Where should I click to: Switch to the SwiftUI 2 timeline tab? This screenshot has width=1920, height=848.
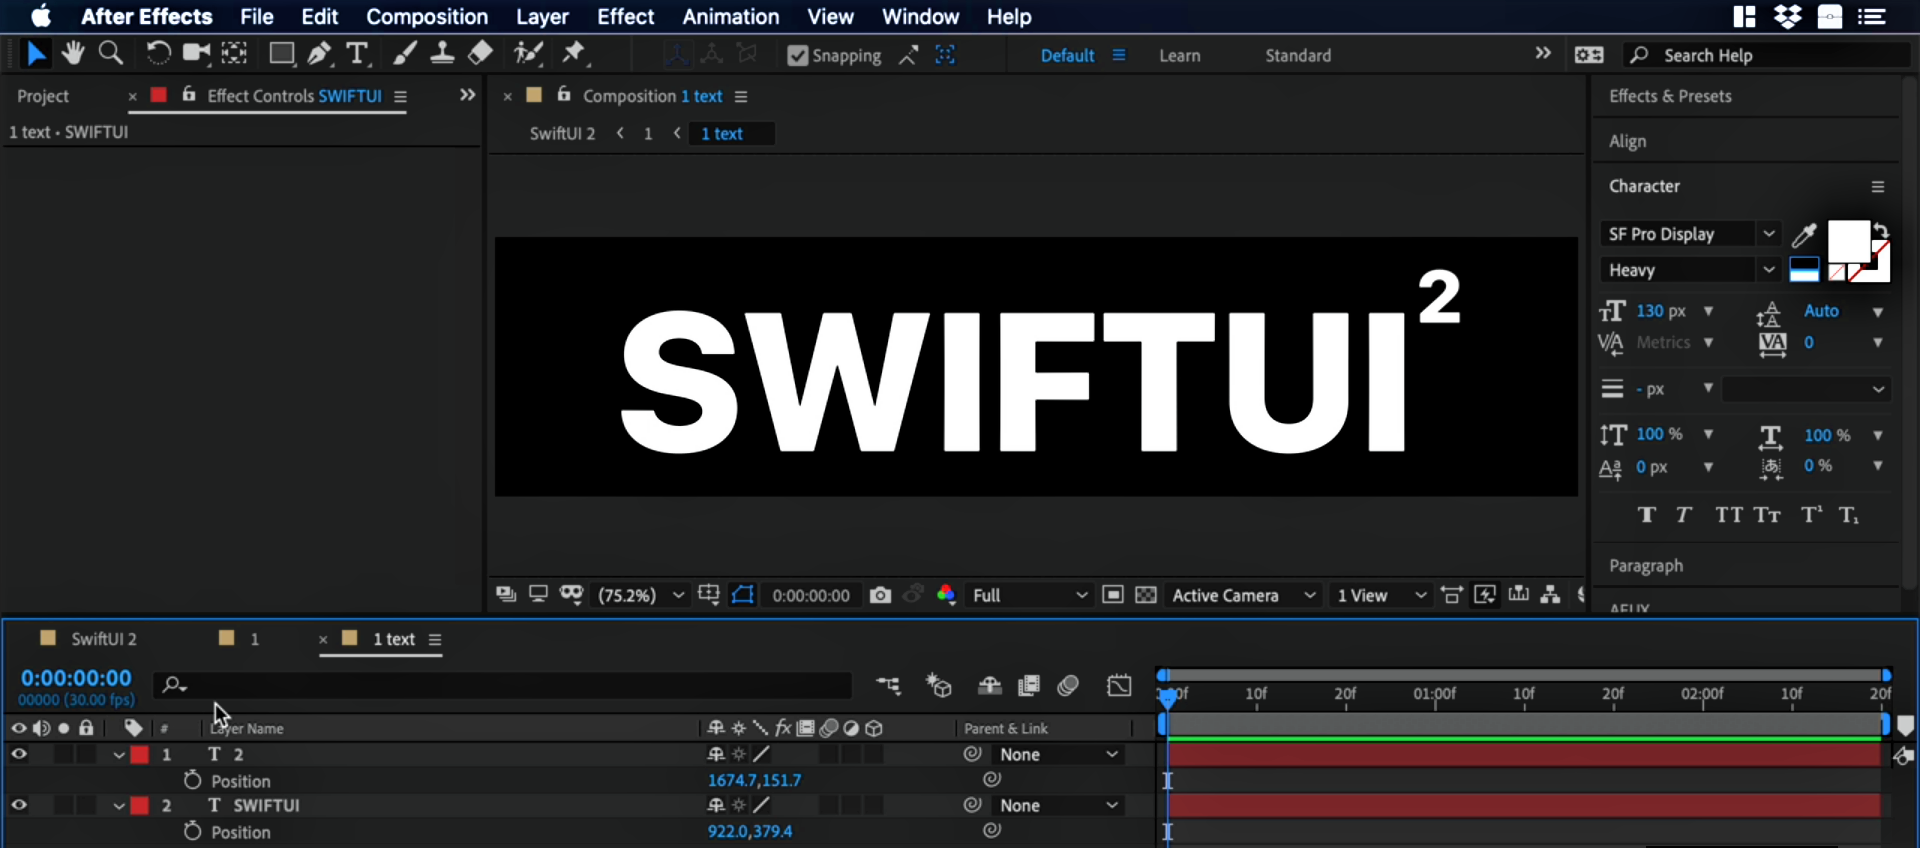coord(104,639)
